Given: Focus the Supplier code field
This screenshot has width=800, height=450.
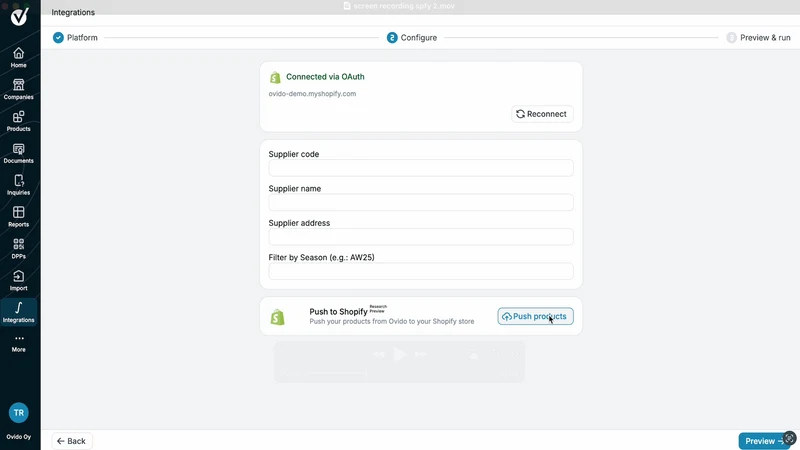Looking at the screenshot, I should pos(421,168).
